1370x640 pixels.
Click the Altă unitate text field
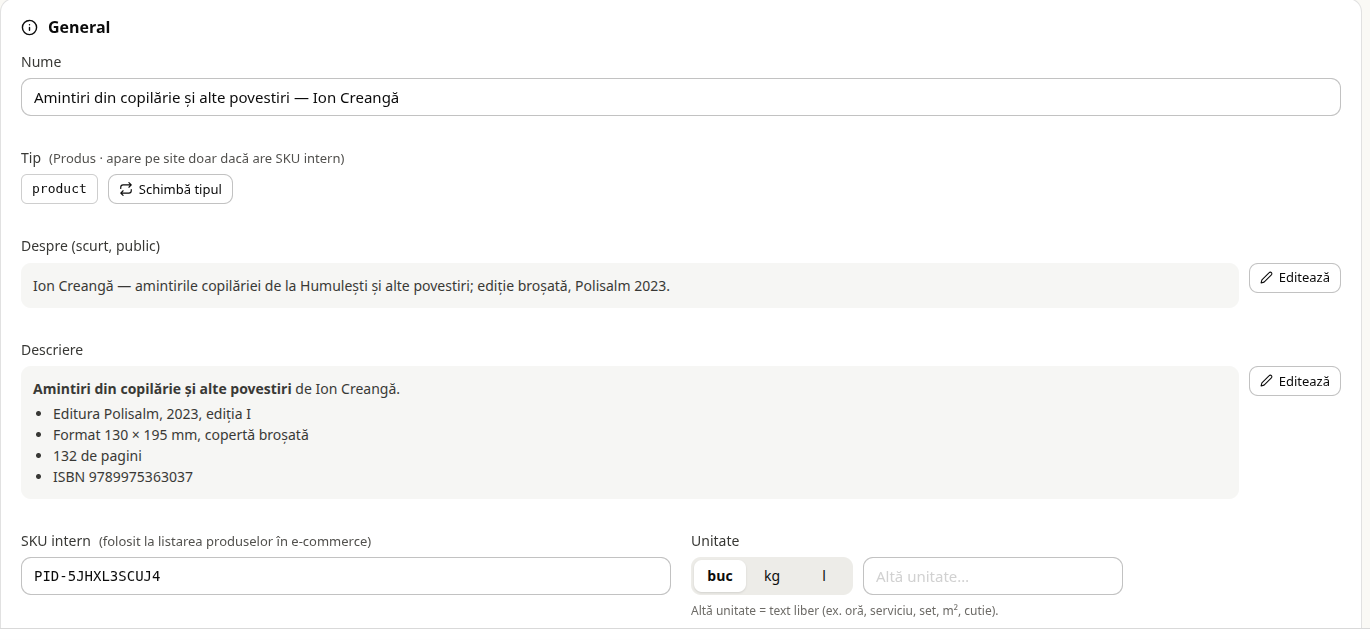(x=993, y=576)
